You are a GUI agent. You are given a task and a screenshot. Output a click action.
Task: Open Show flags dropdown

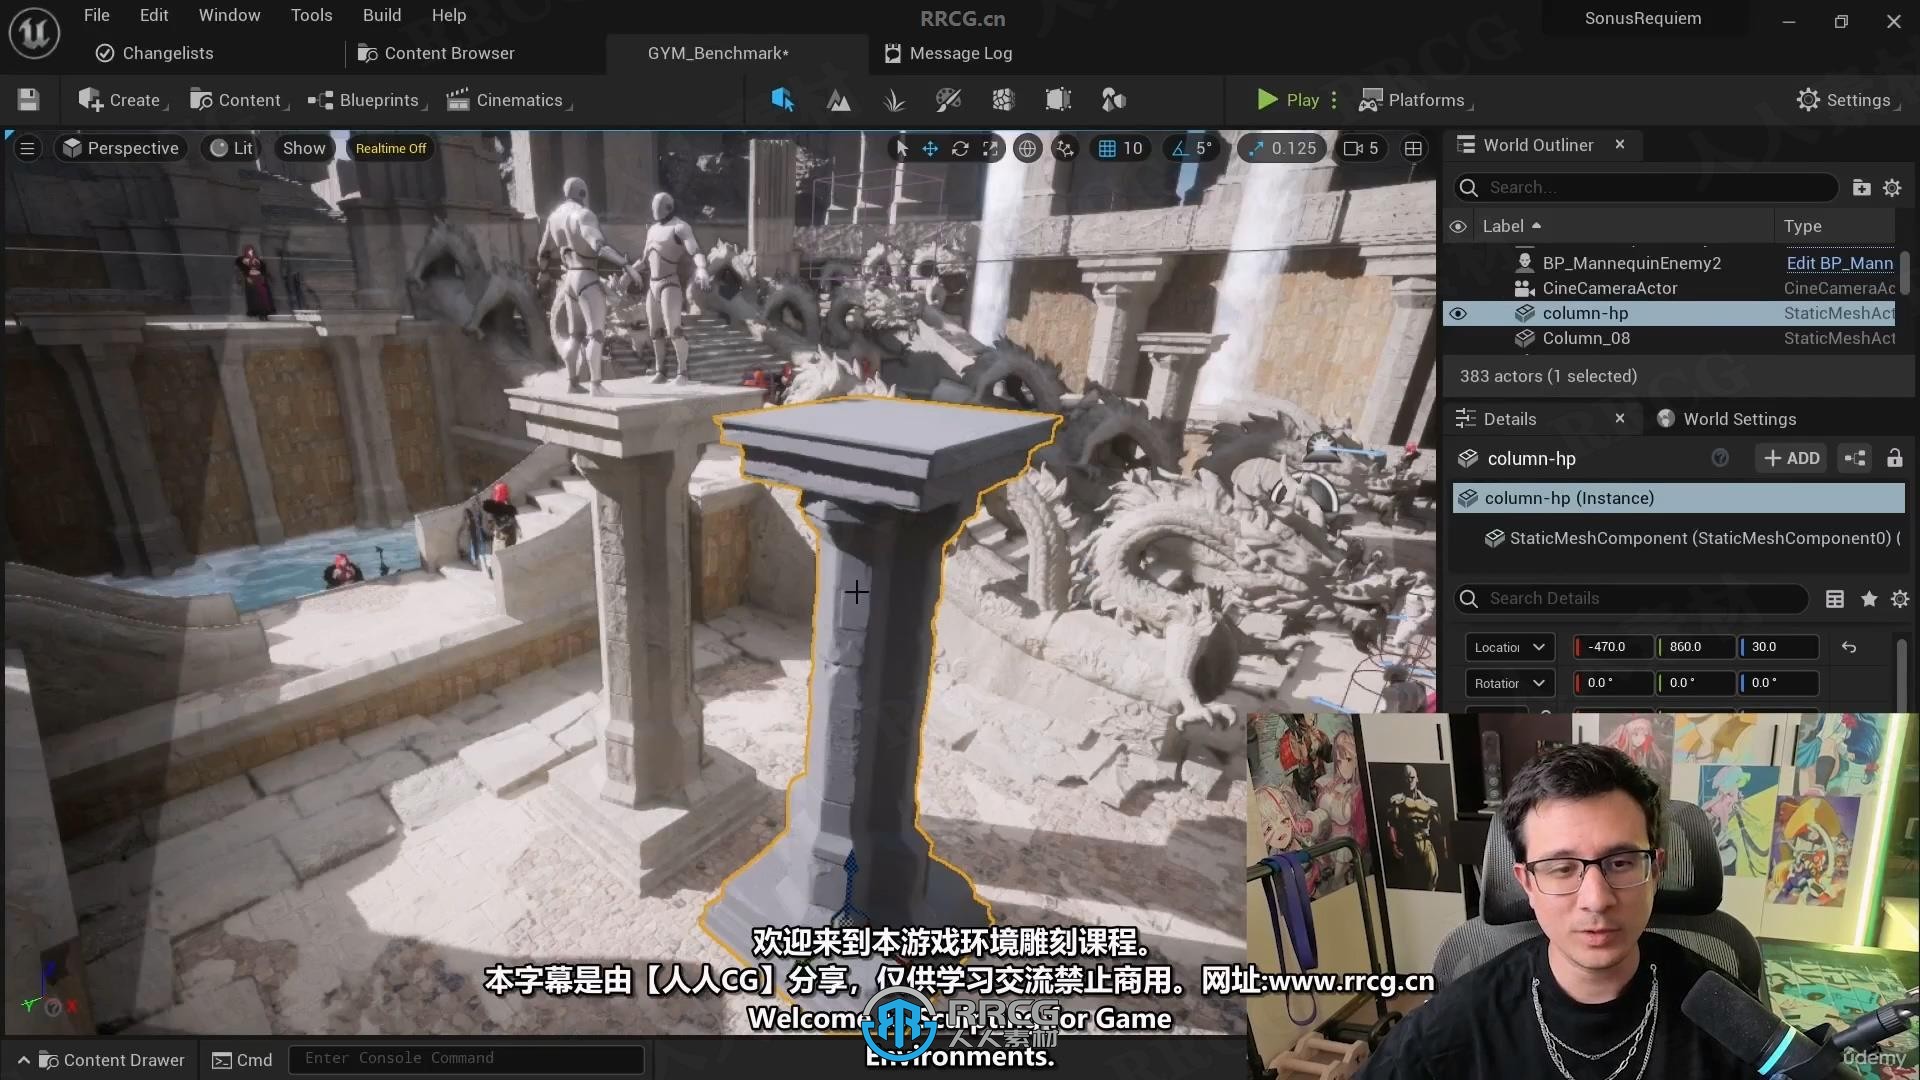[304, 148]
